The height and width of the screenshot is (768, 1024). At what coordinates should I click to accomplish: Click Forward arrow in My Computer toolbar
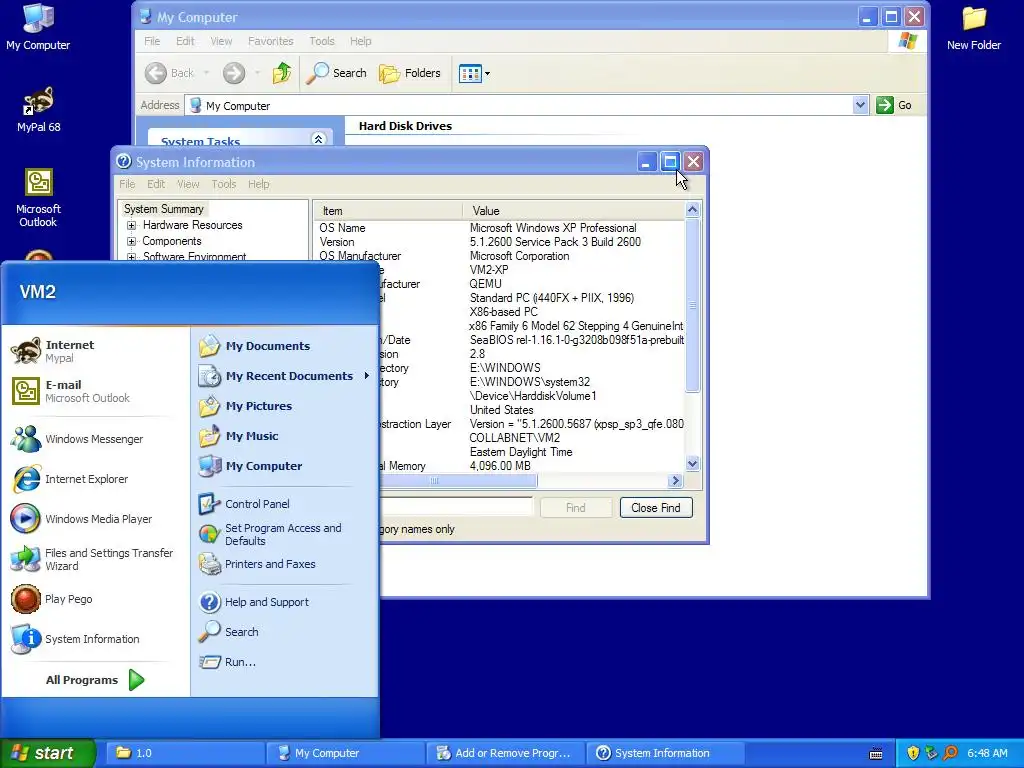[x=234, y=73]
